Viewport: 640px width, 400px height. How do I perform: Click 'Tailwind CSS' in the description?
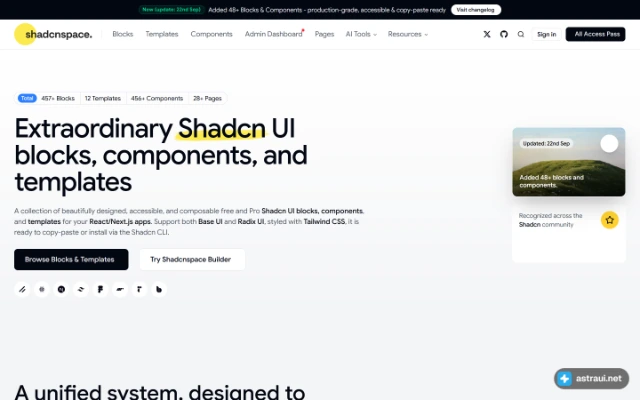coord(324,222)
